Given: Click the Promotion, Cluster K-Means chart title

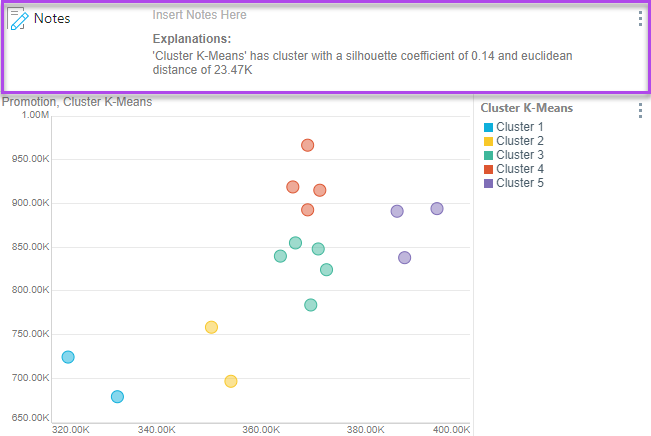Looking at the screenshot, I should coord(76,101).
